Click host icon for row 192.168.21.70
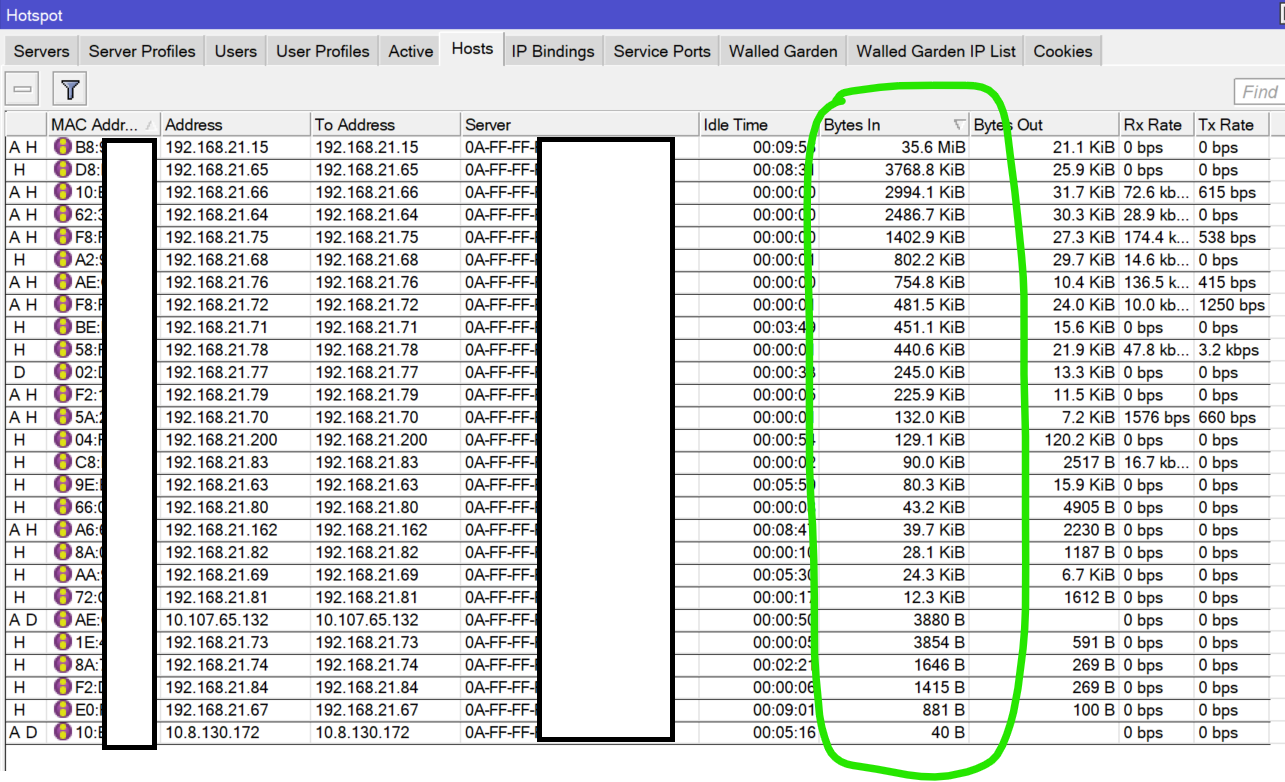1285x782 pixels. click(x=62, y=417)
